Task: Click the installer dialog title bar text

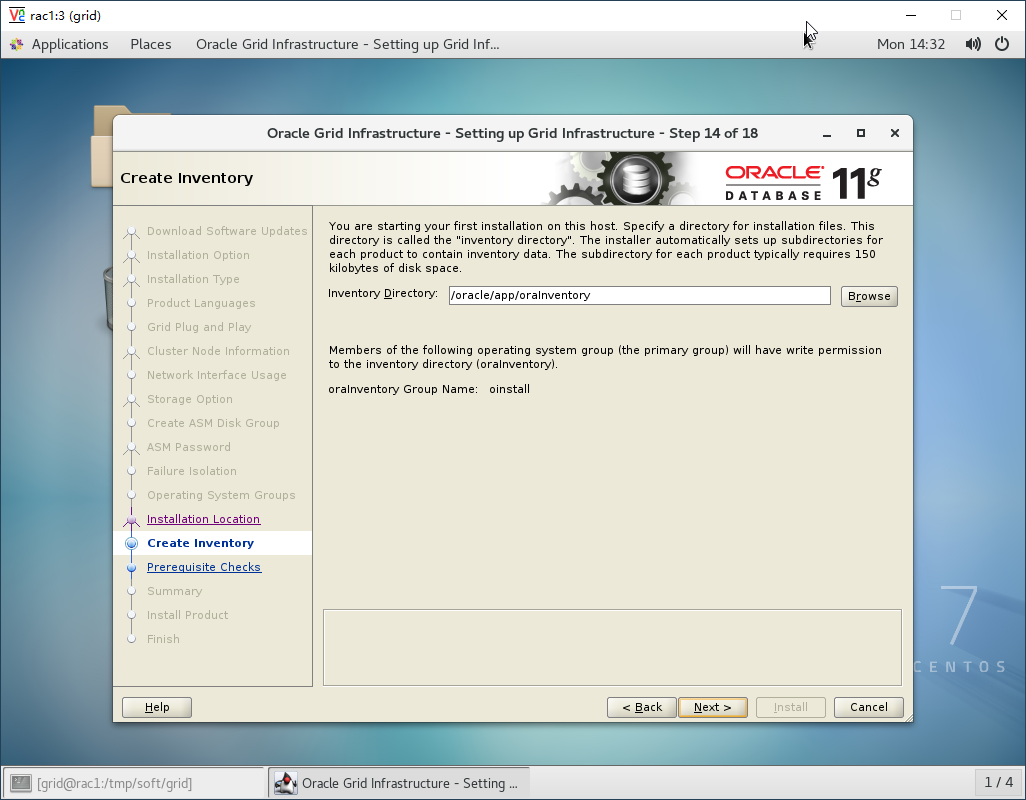Action: click(x=512, y=133)
